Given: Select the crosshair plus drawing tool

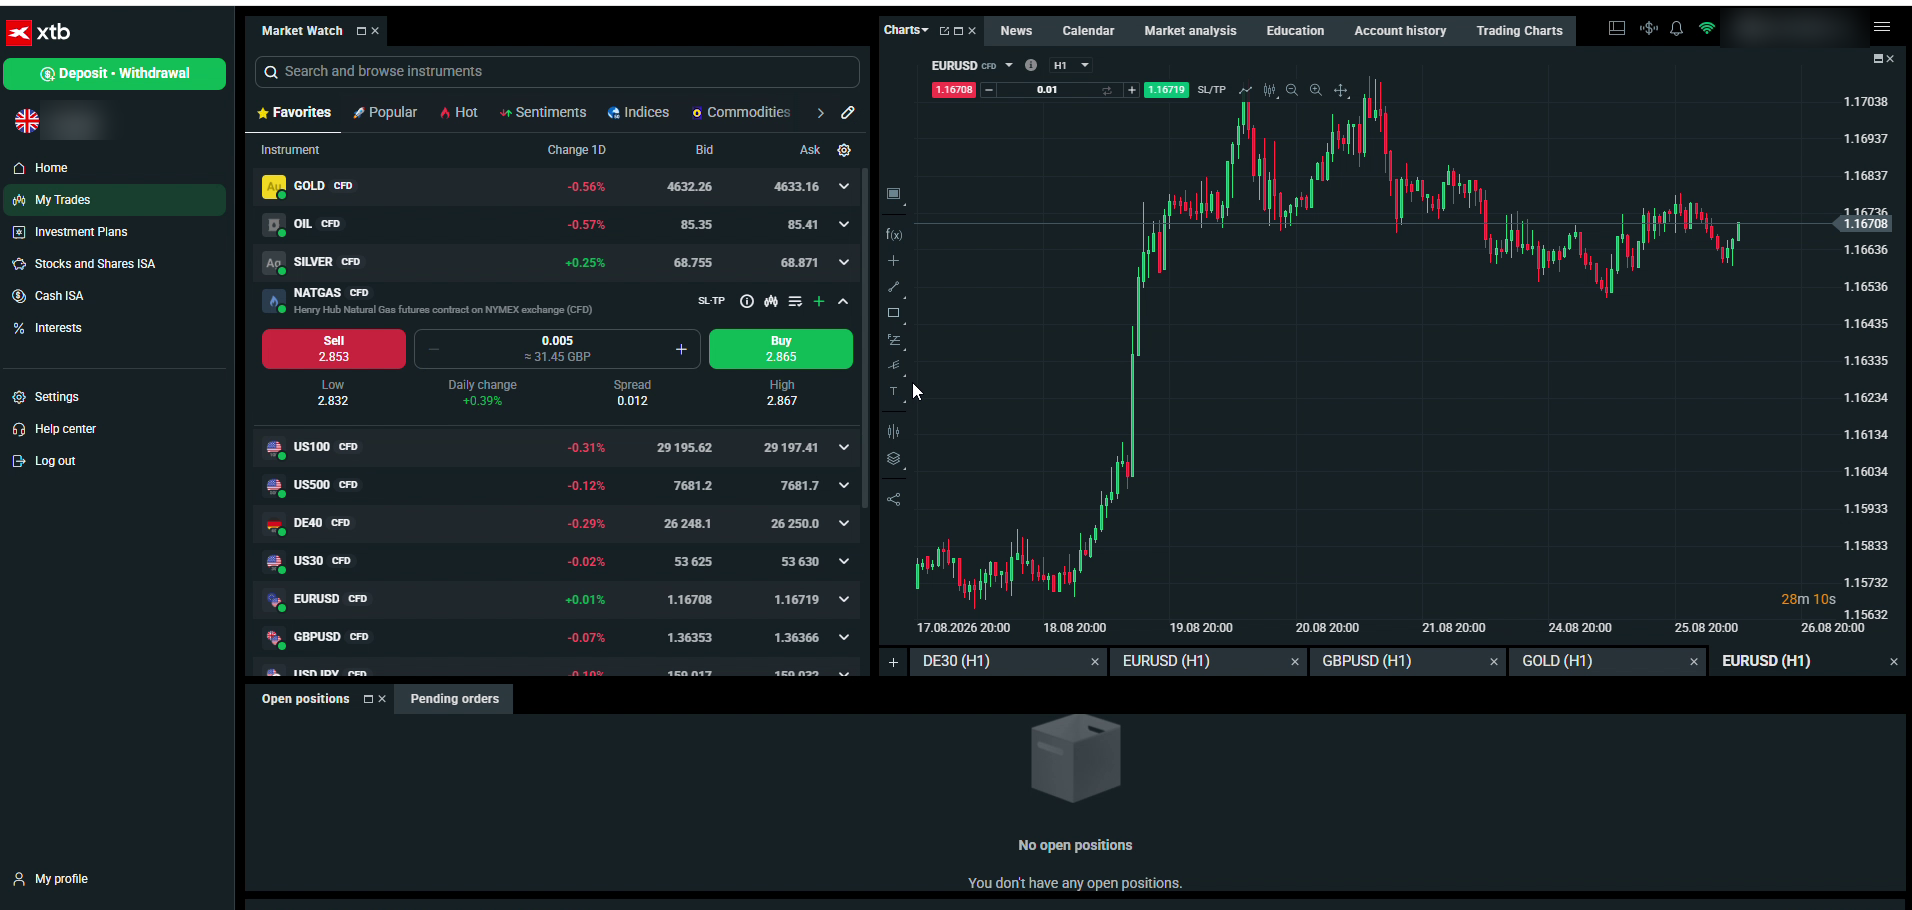Looking at the screenshot, I should pyautogui.click(x=894, y=261).
